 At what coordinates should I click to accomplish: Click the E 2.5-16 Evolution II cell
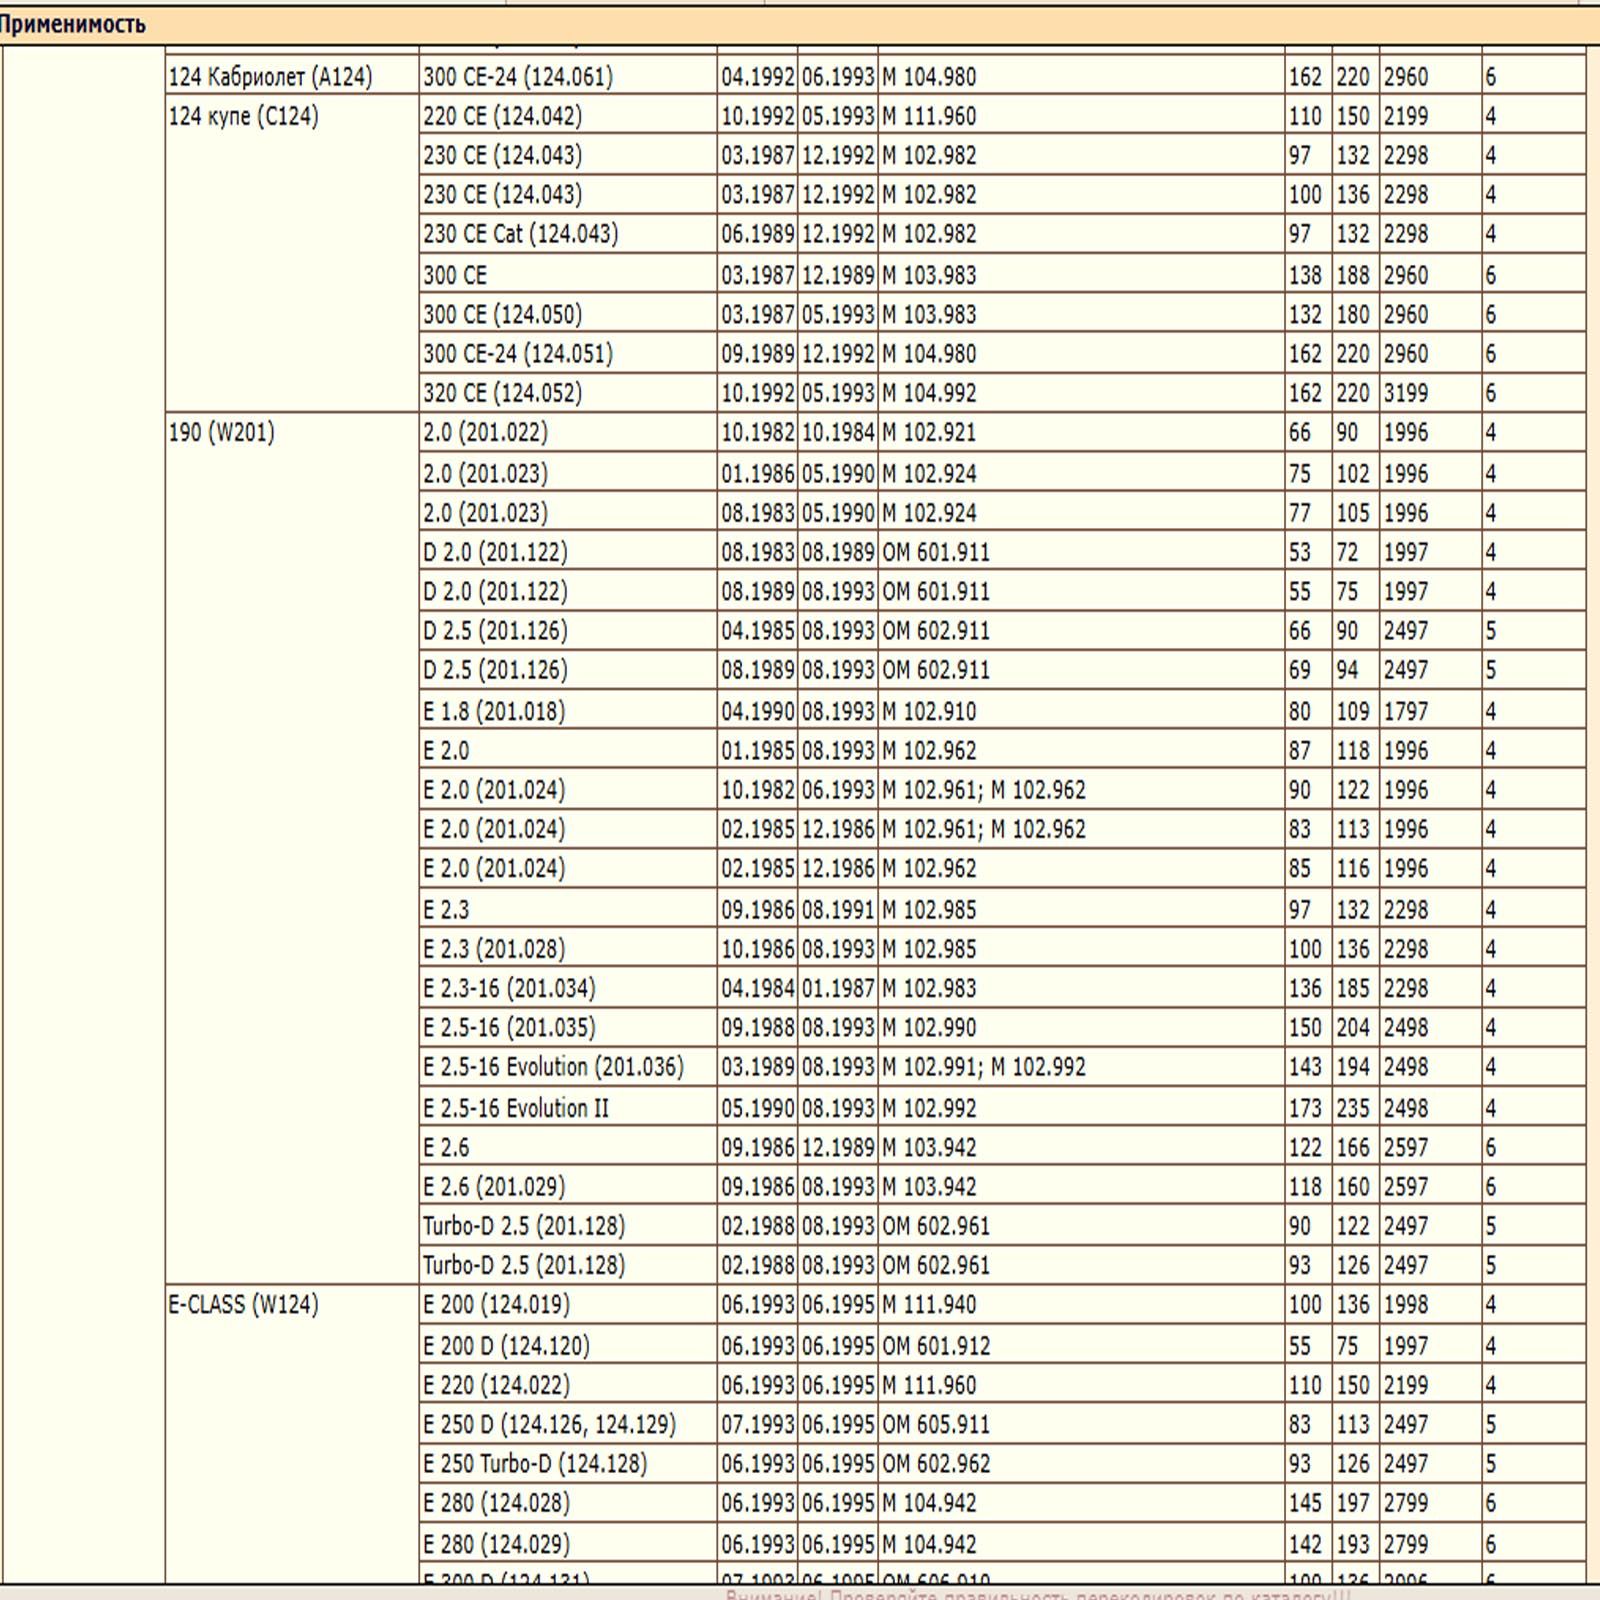(x=568, y=1108)
